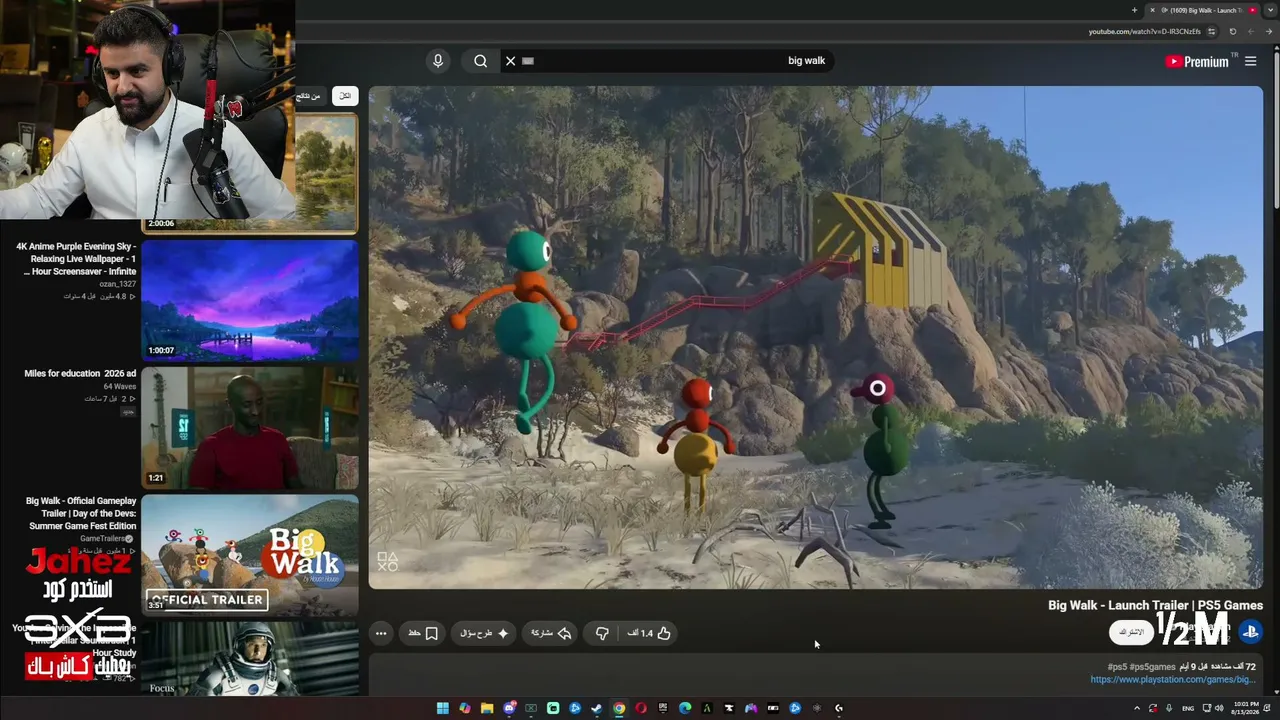The image size is (1280, 720).
Task: Open site settings icon in address bar
Action: point(1212,32)
